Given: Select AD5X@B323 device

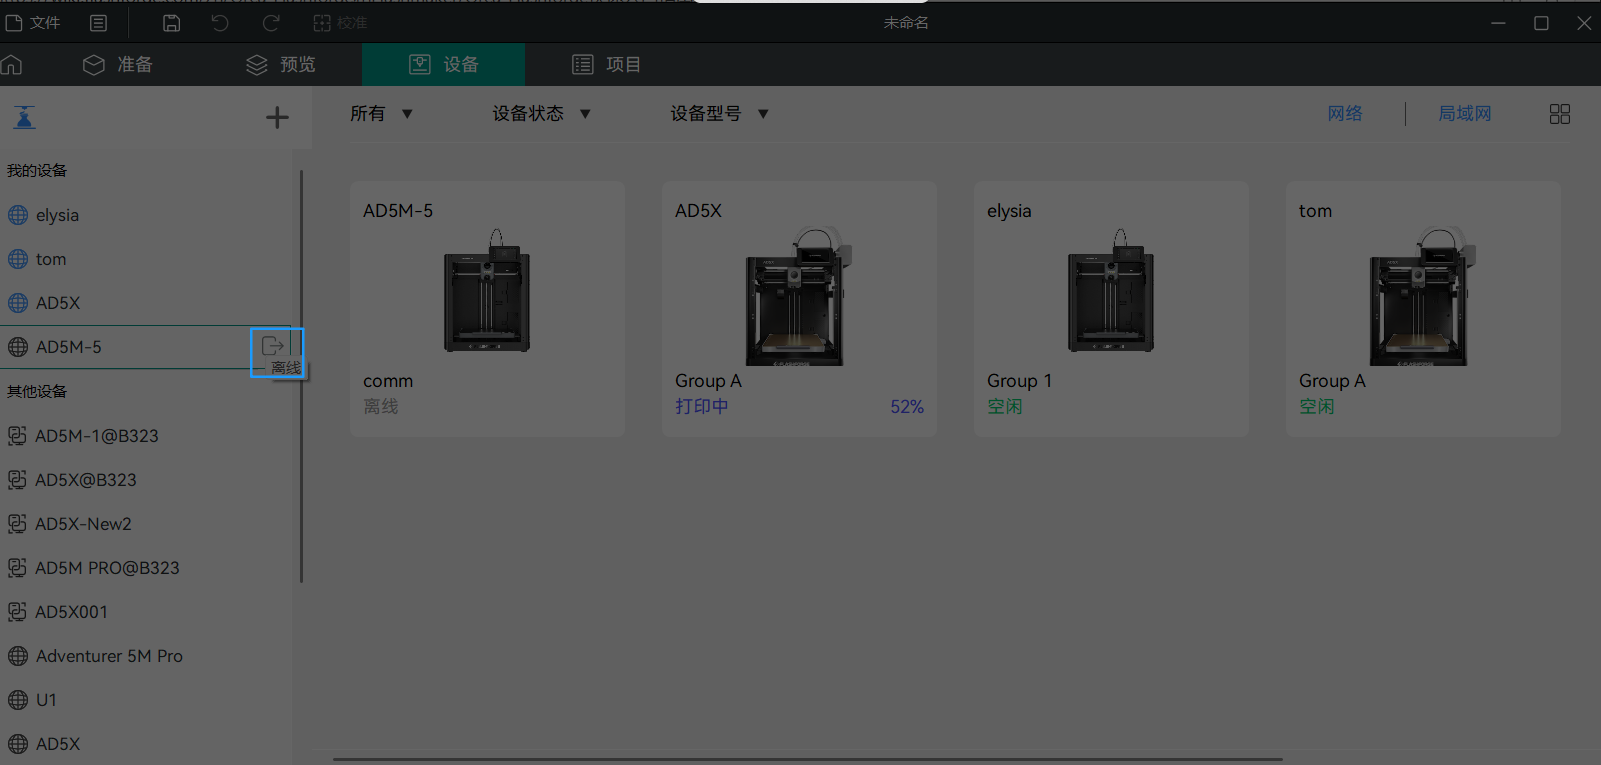Looking at the screenshot, I should tap(146, 480).
